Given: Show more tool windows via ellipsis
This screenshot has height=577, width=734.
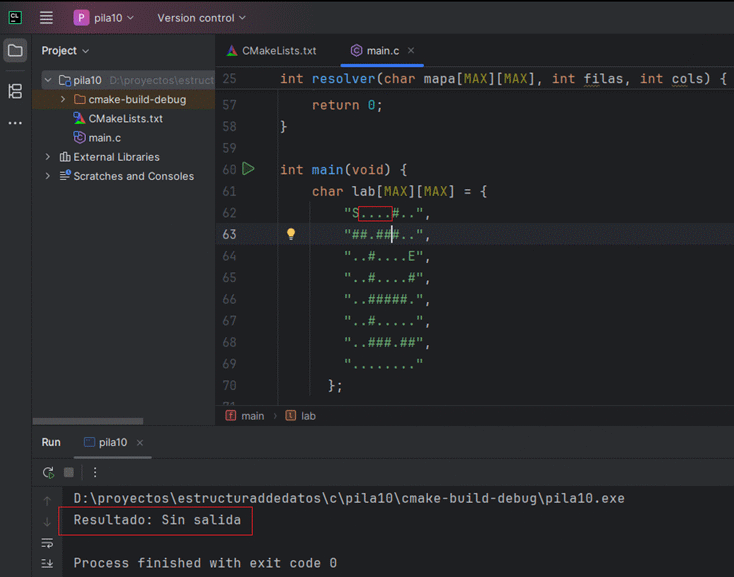Looking at the screenshot, I should click(15, 123).
